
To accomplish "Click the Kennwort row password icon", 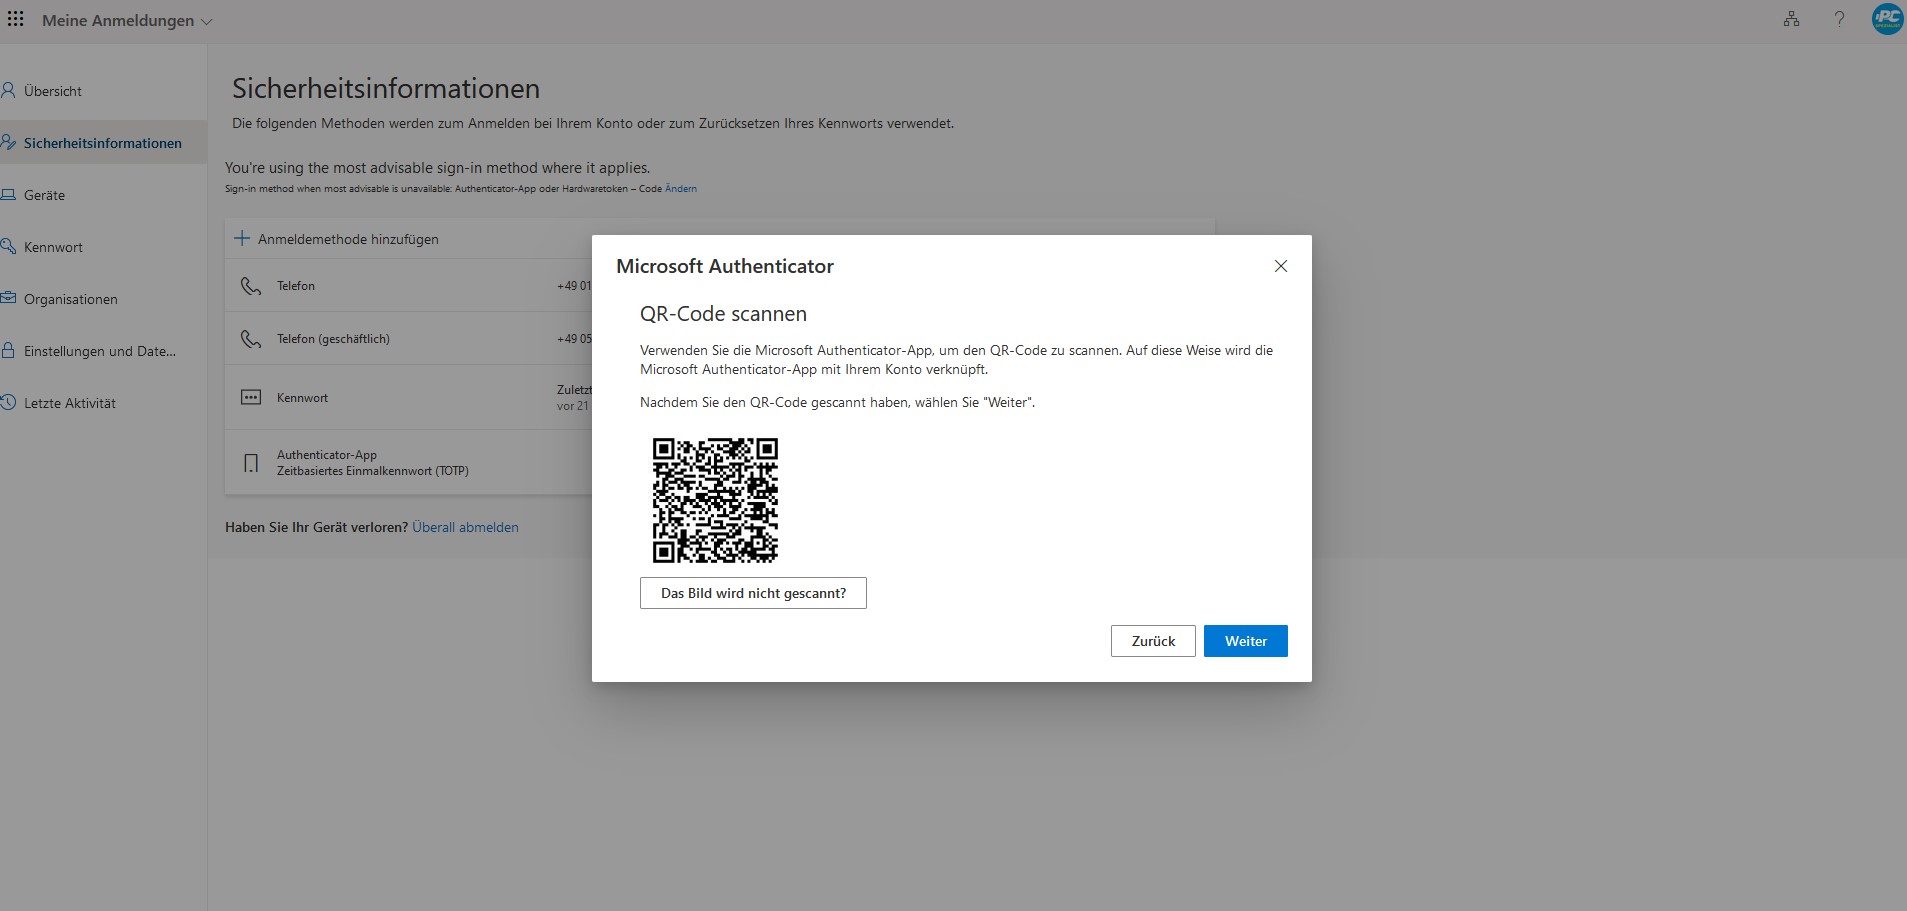I will (250, 398).
